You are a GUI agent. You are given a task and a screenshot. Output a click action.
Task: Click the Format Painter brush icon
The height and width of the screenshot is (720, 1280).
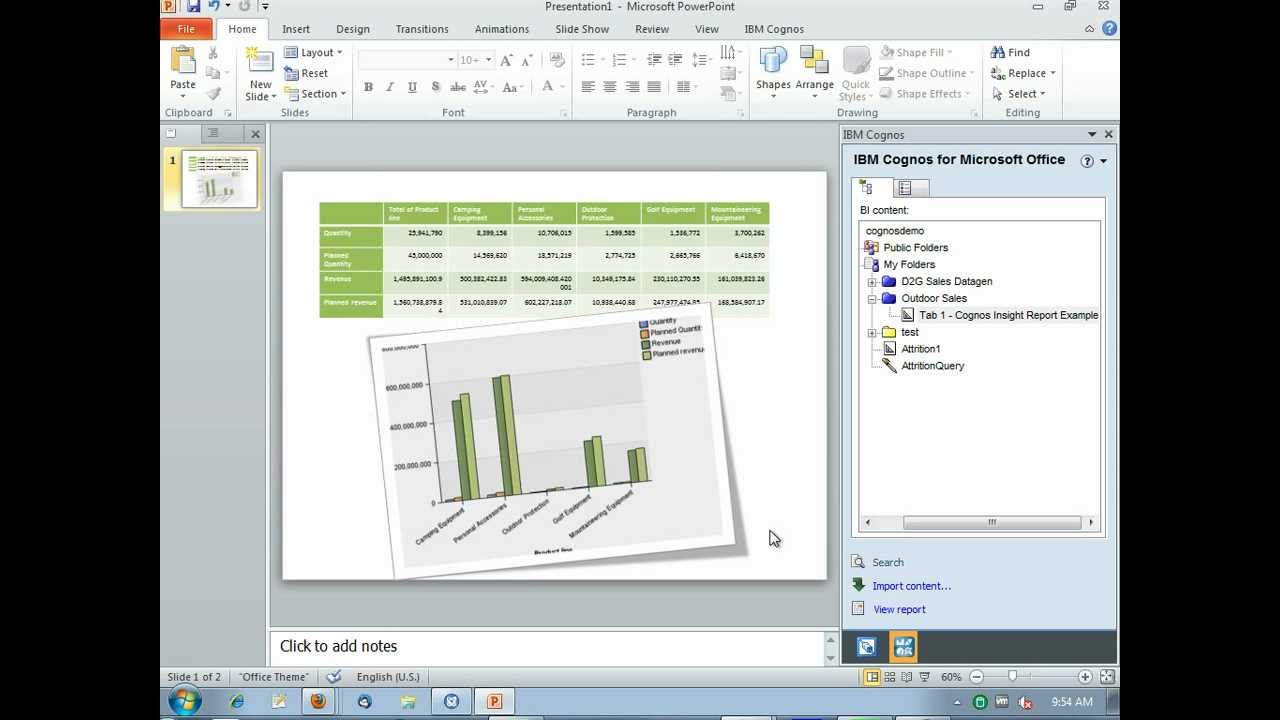tap(212, 93)
